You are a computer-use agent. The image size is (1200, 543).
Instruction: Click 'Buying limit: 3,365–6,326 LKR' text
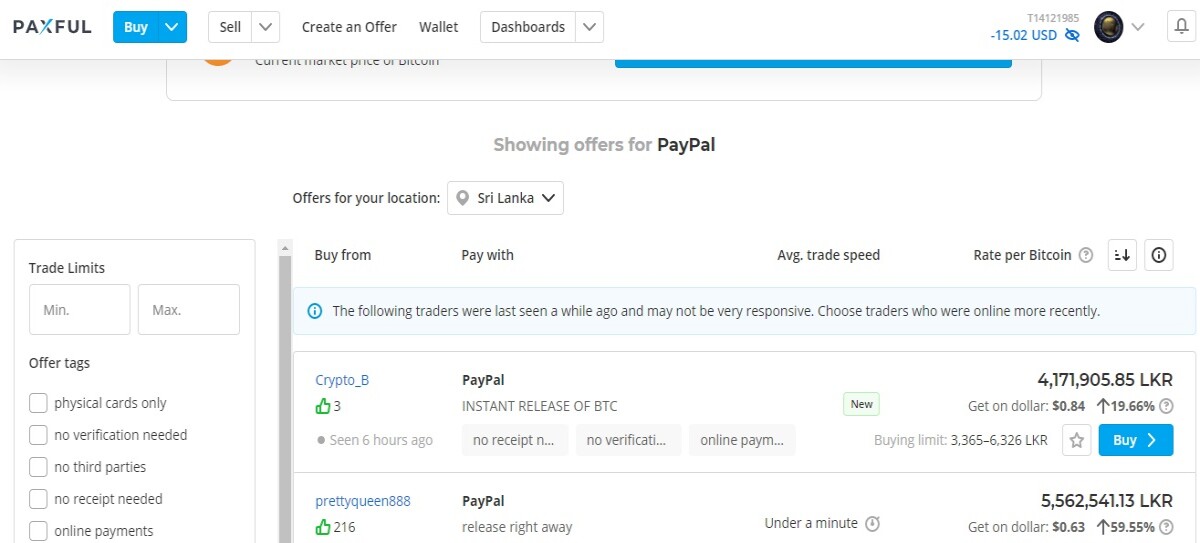coord(961,440)
